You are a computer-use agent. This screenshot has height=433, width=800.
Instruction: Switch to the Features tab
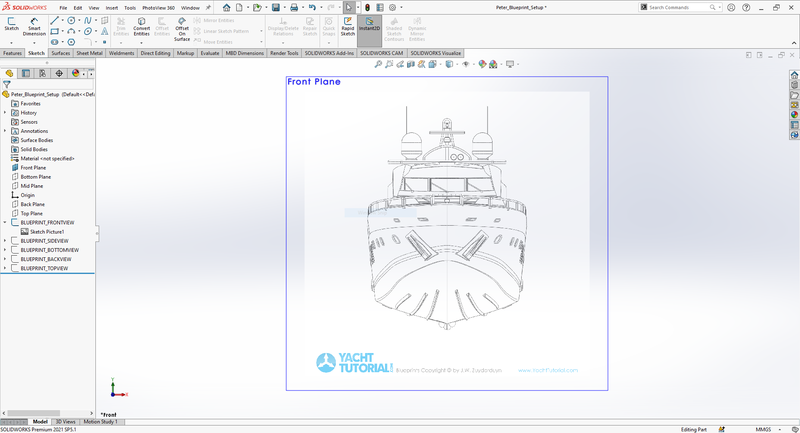click(x=12, y=53)
